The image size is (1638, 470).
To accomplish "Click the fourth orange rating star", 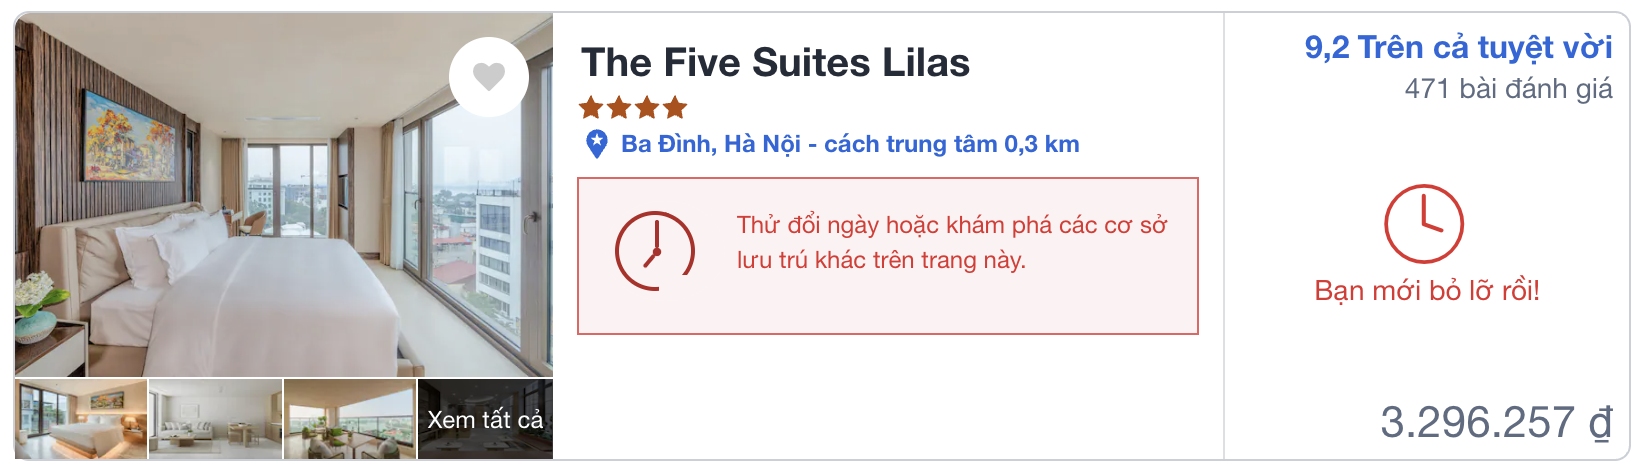I will coord(675,107).
